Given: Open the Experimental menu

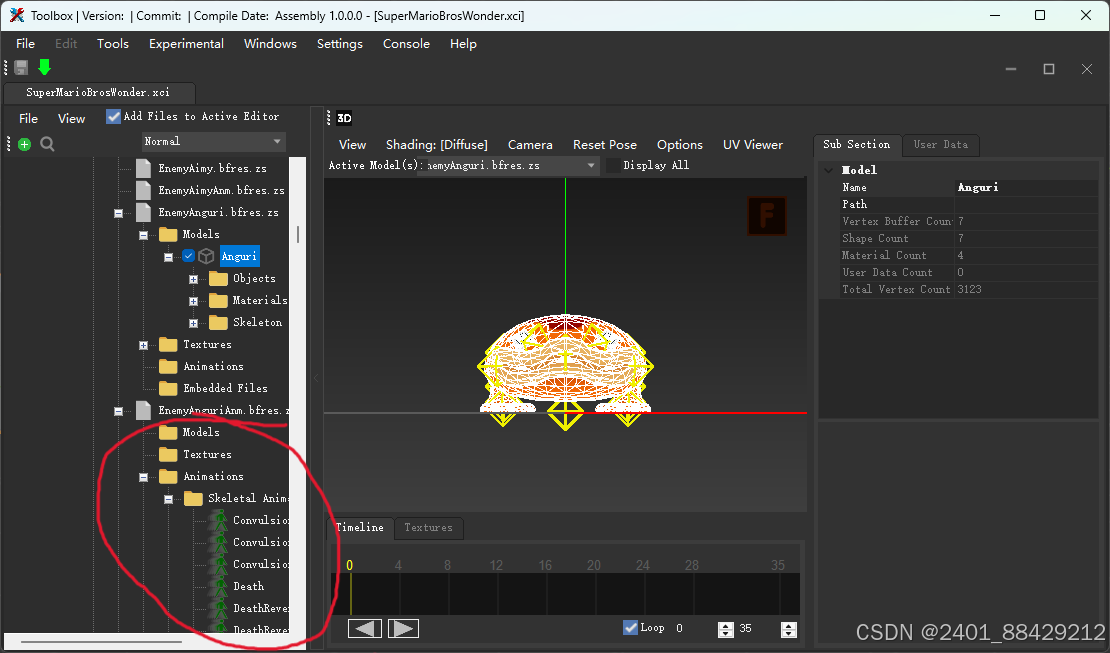Looking at the screenshot, I should (x=186, y=44).
